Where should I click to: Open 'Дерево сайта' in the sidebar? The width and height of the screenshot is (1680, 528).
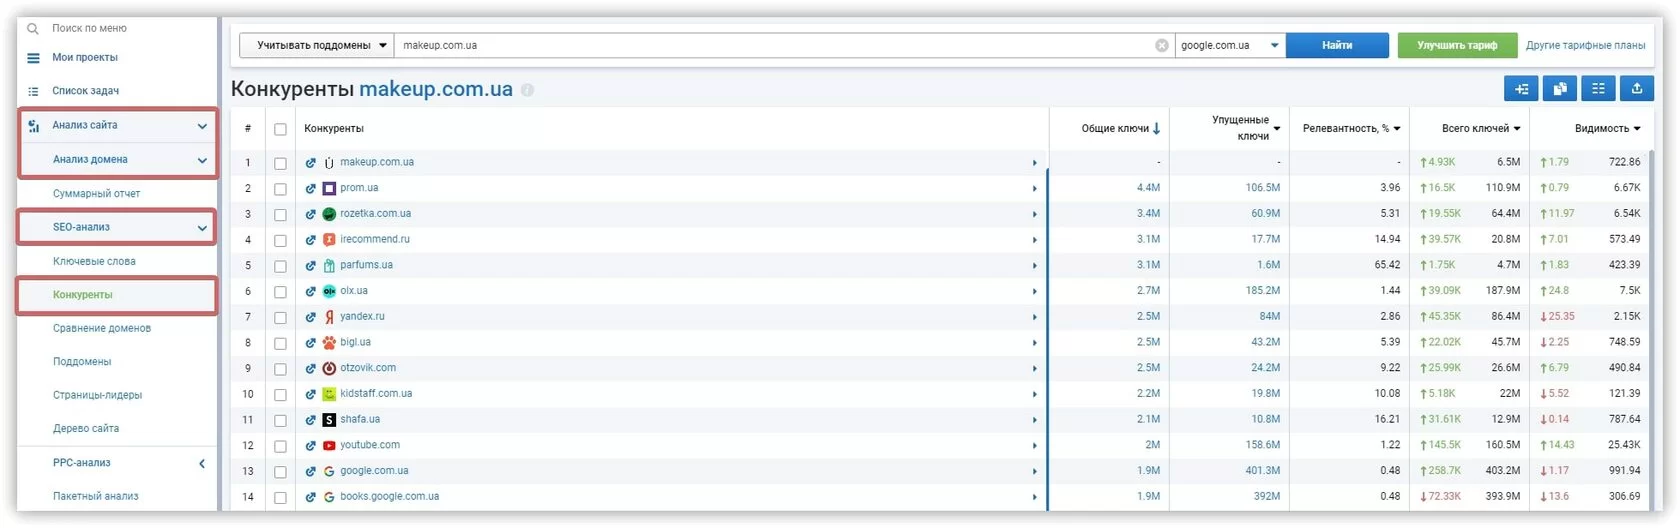[85, 429]
